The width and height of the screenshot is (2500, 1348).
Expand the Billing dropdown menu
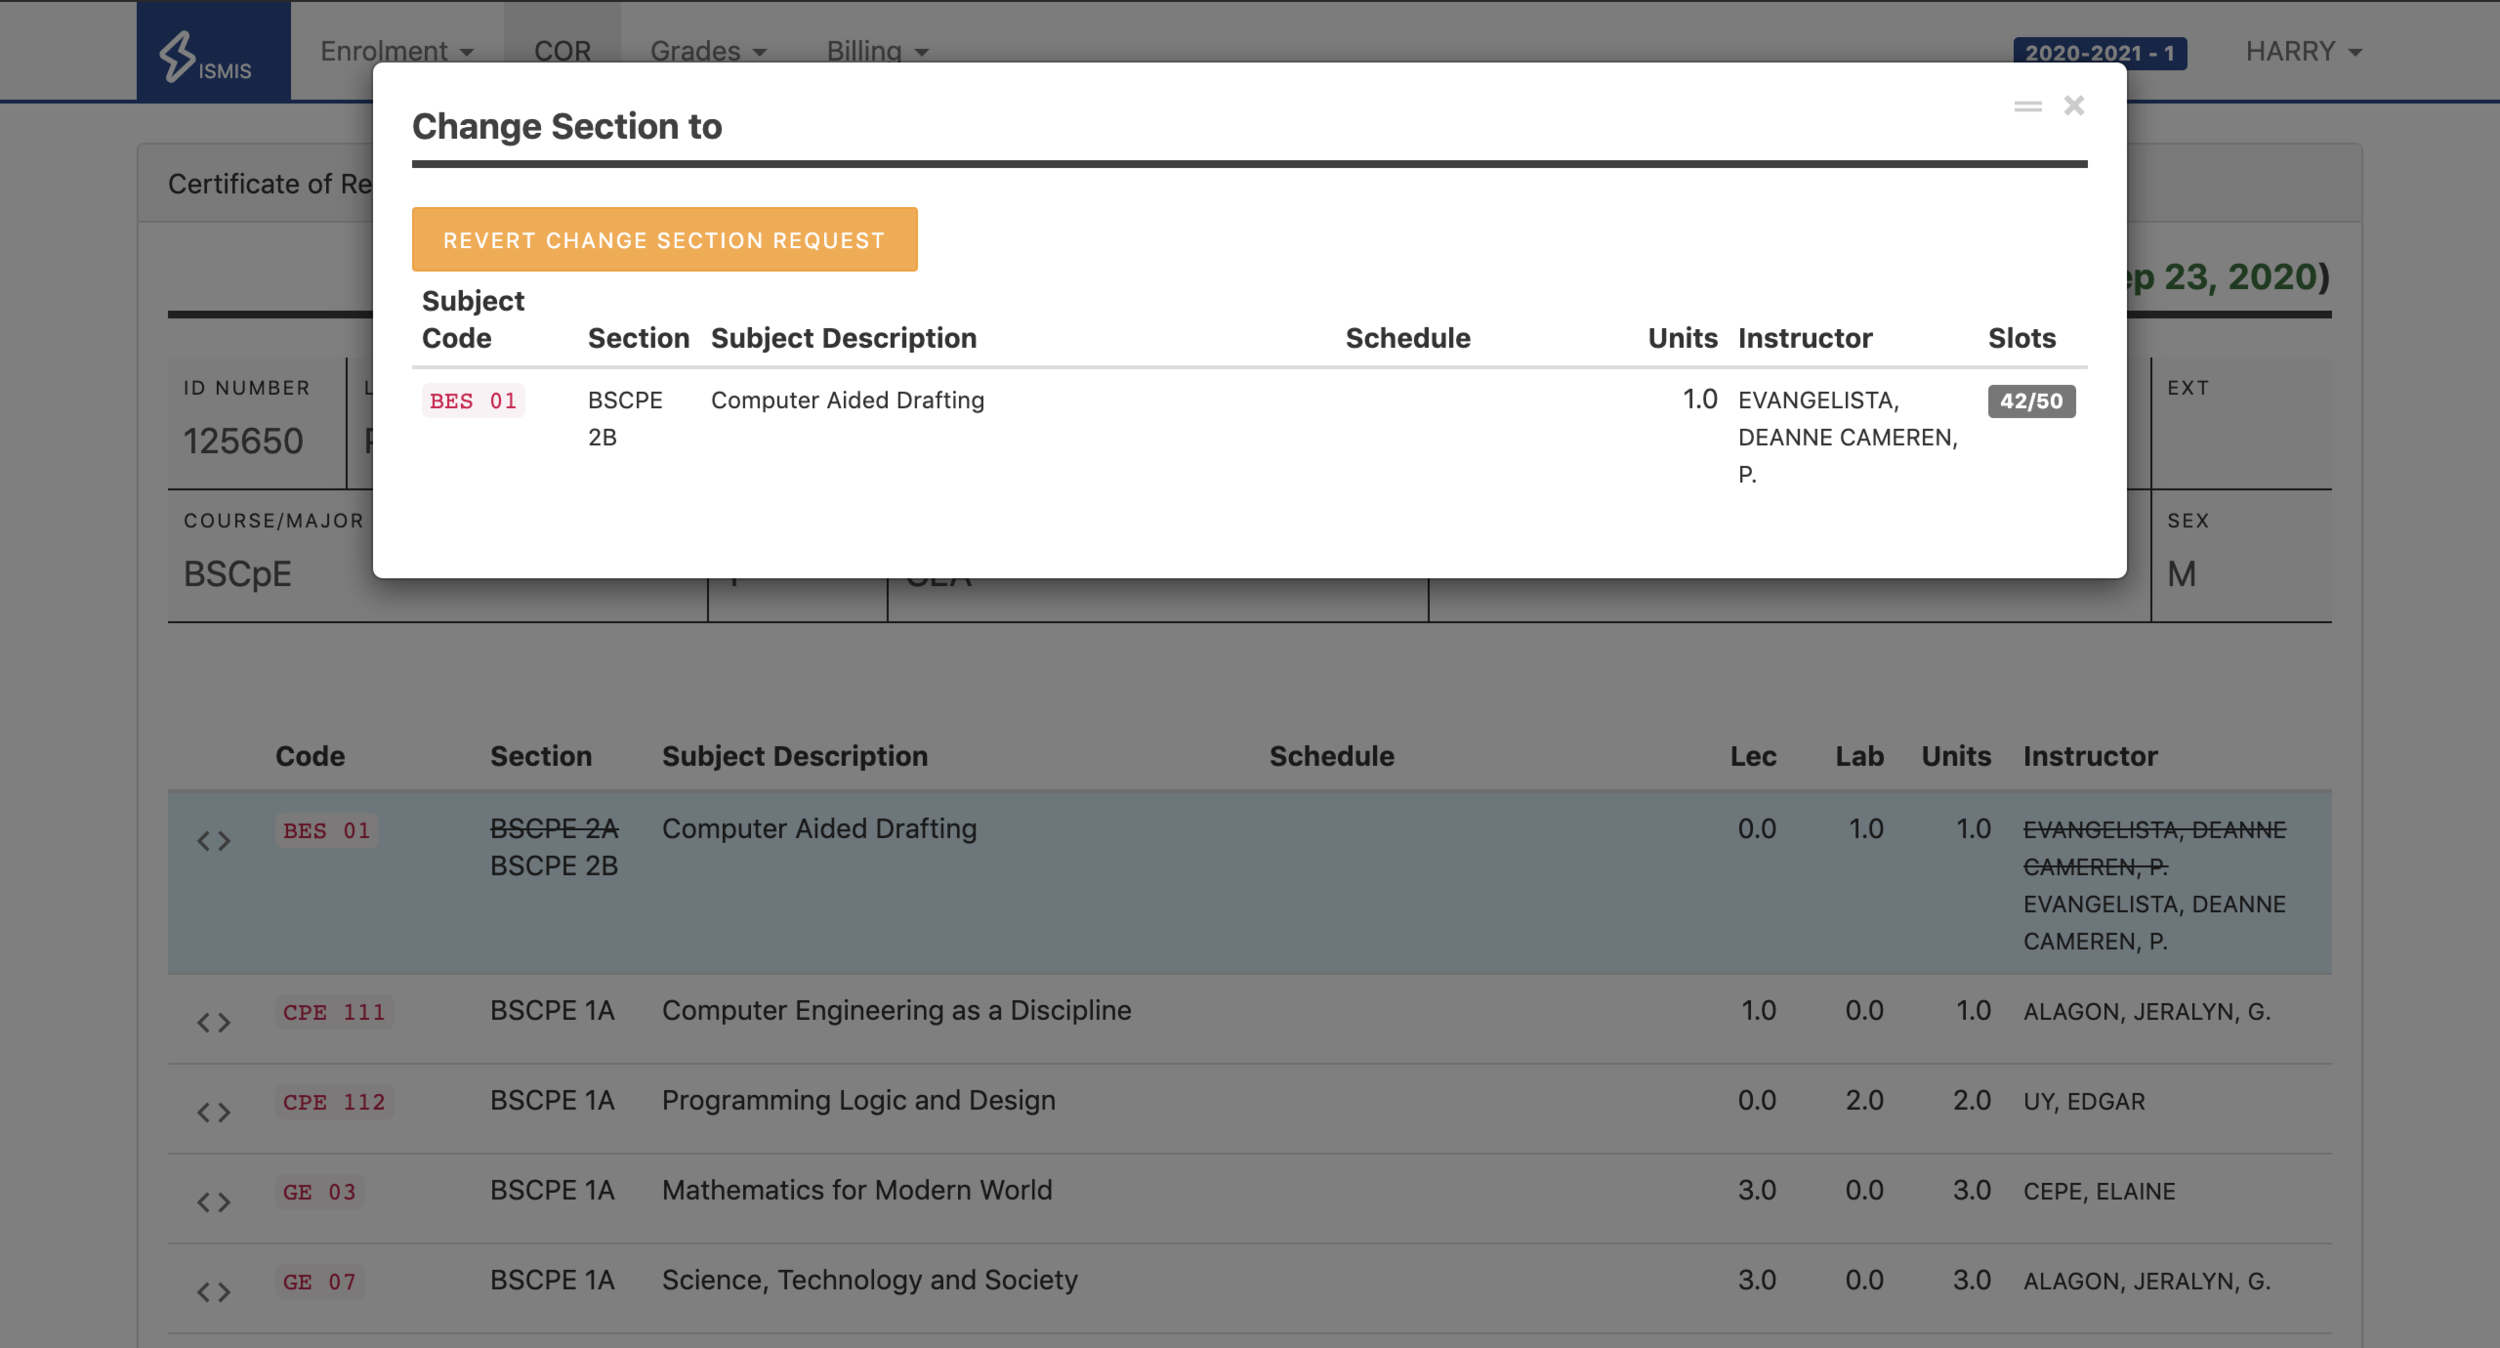[x=877, y=51]
